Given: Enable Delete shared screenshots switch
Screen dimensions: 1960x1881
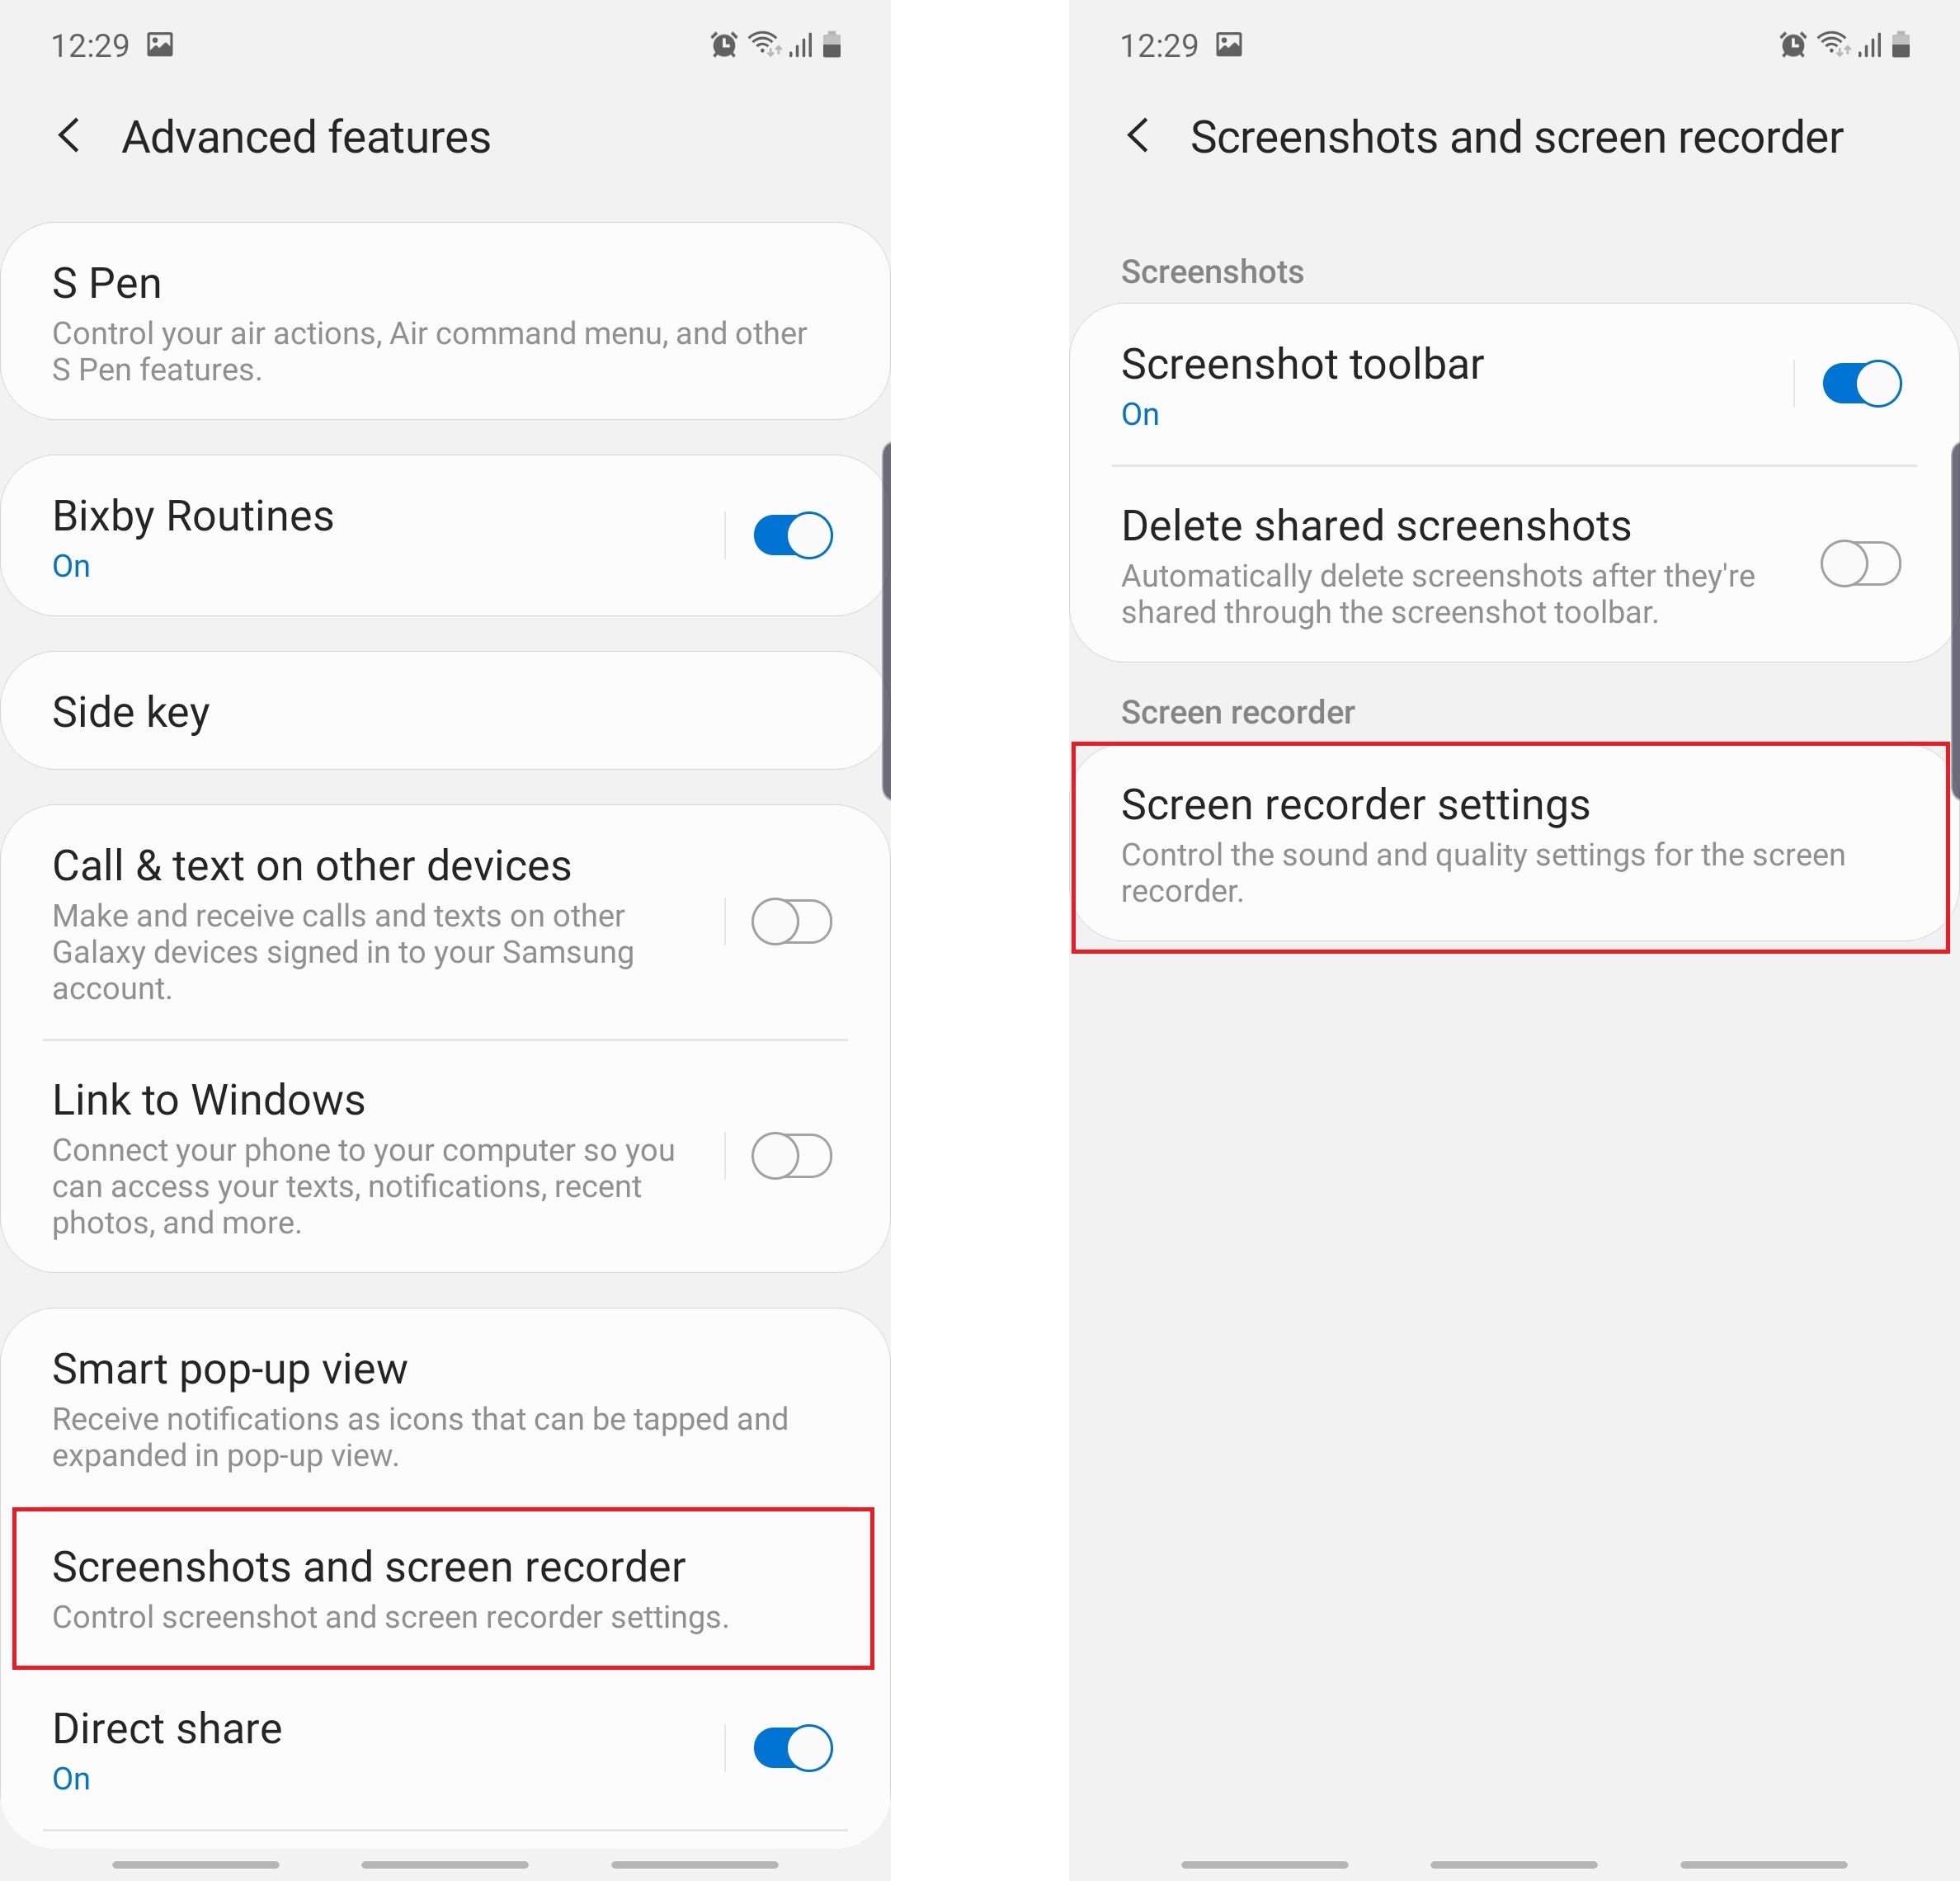Looking at the screenshot, I should pos(1861,563).
